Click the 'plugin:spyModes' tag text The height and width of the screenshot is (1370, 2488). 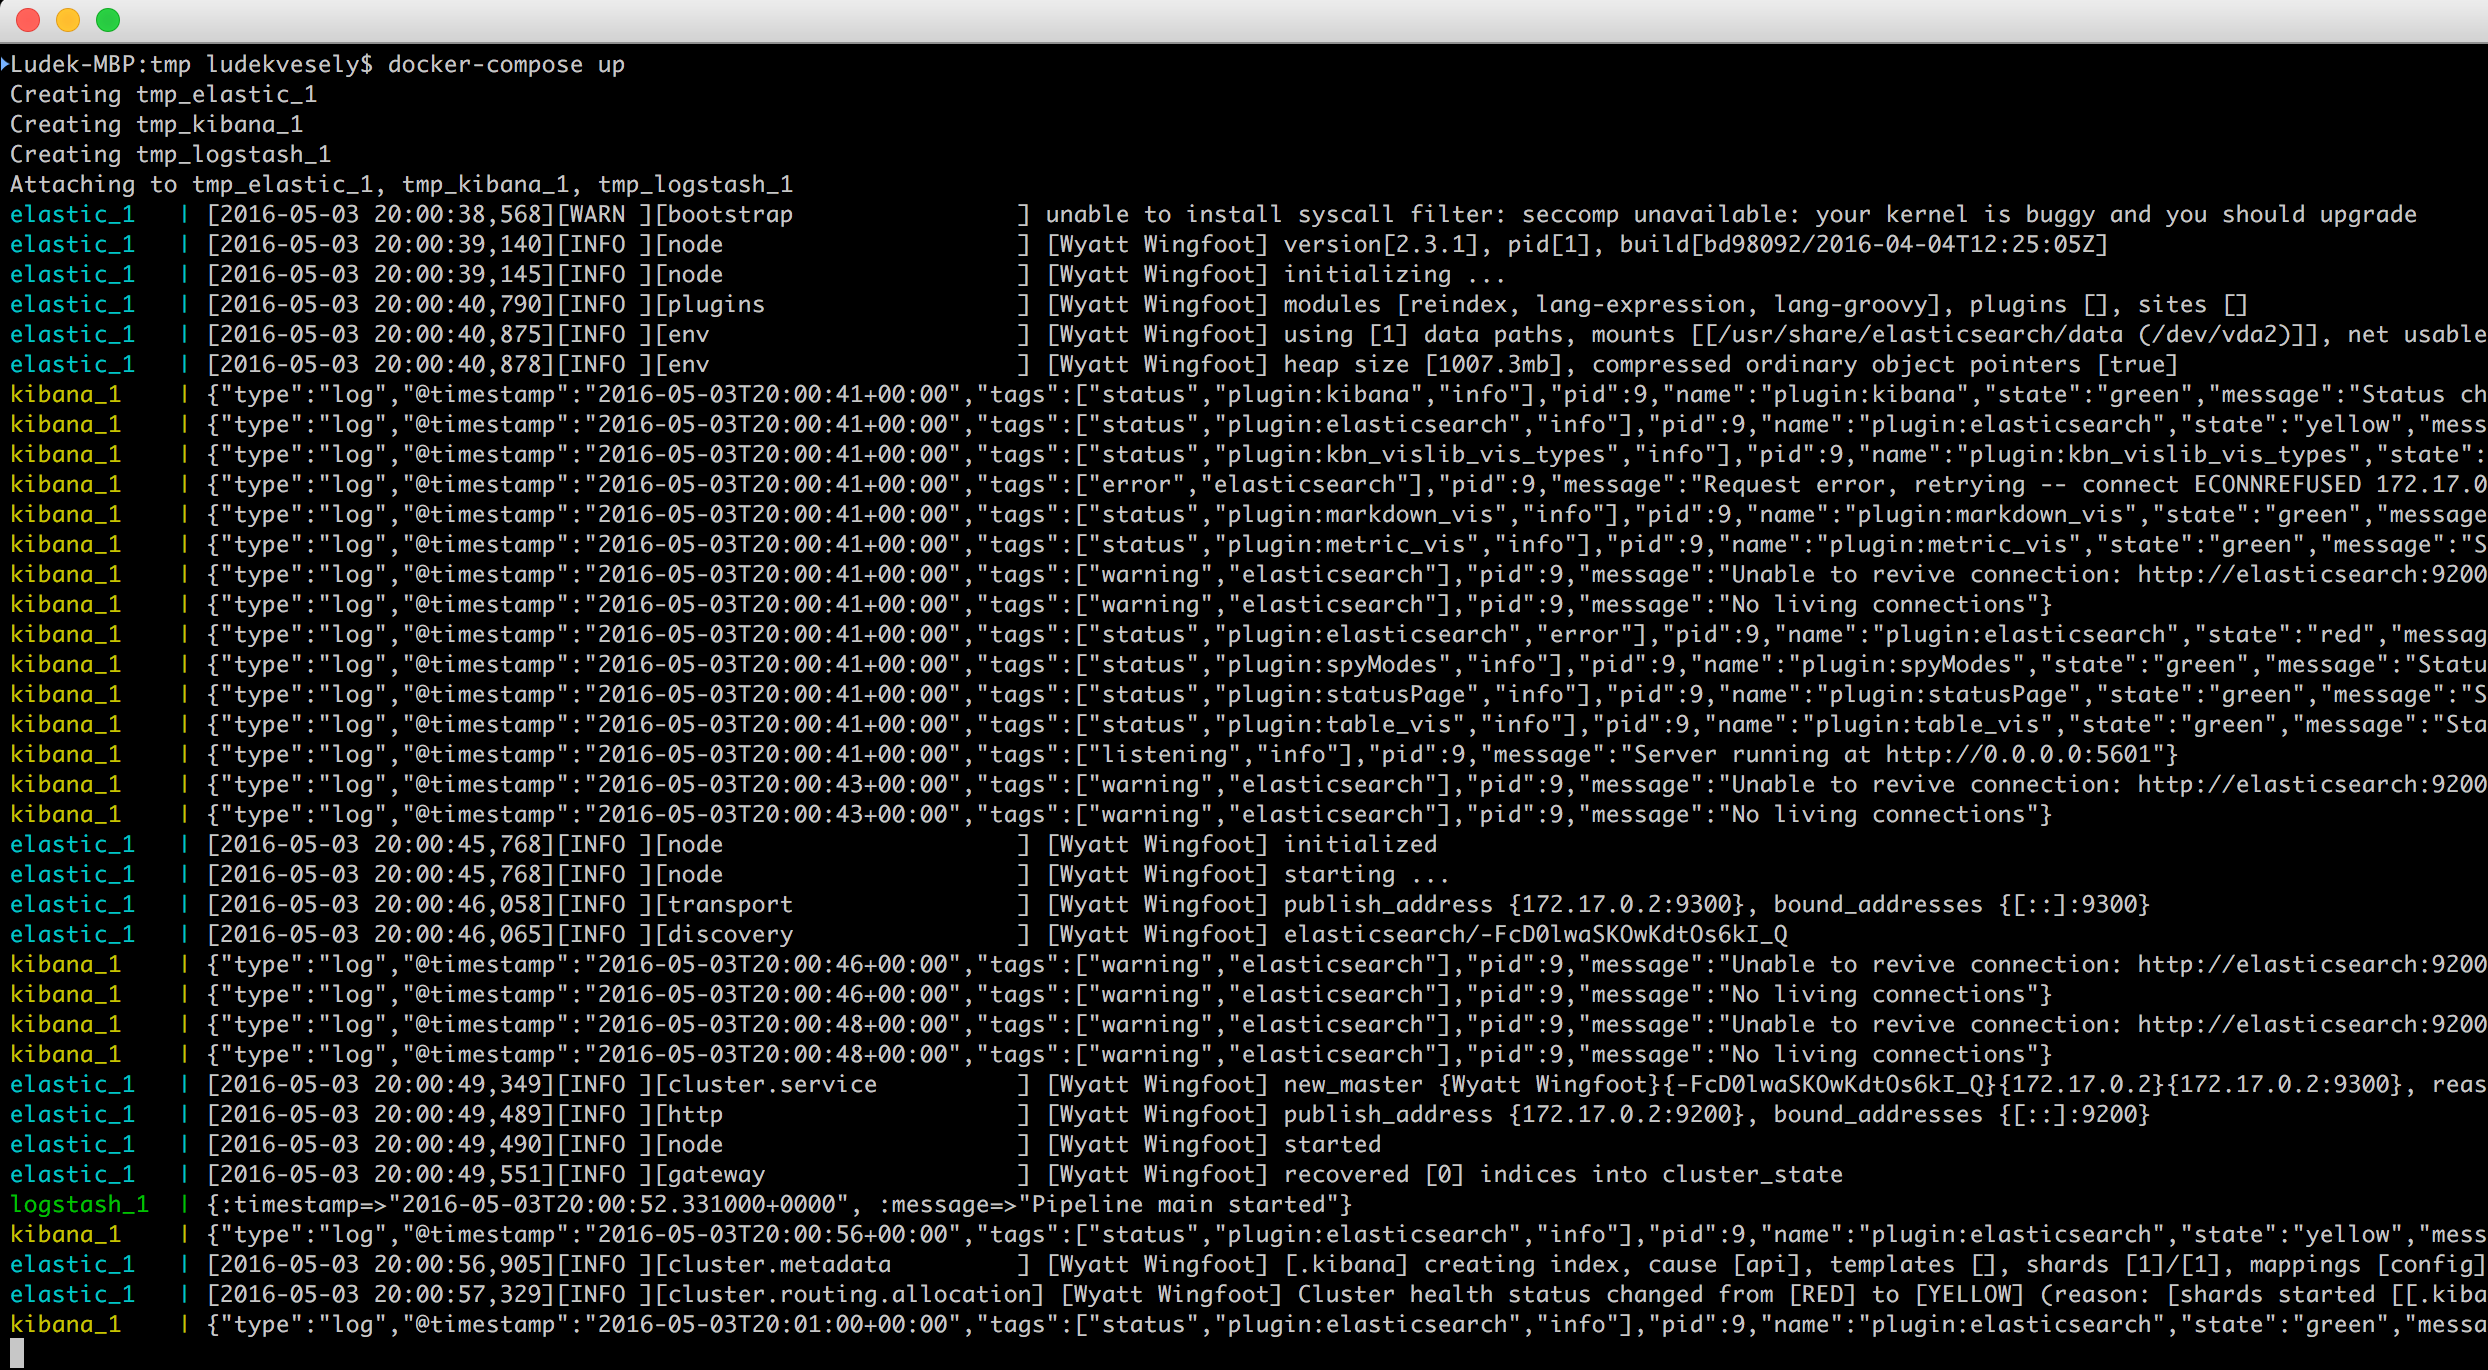pyautogui.click(x=1332, y=665)
